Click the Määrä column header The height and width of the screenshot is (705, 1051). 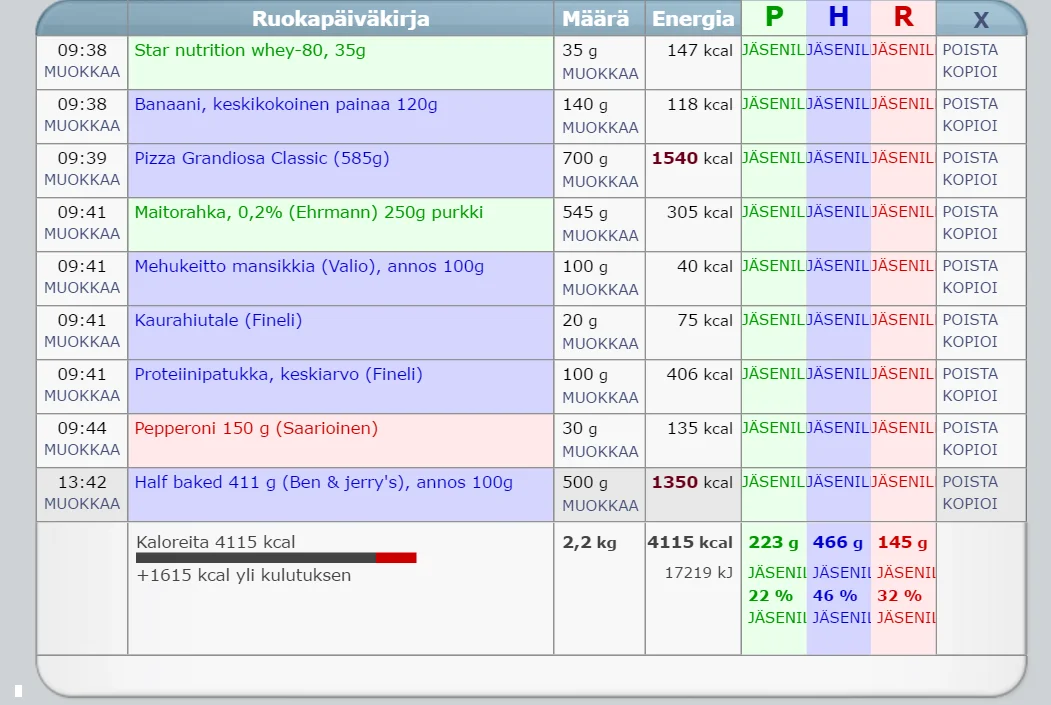pyautogui.click(x=596, y=19)
